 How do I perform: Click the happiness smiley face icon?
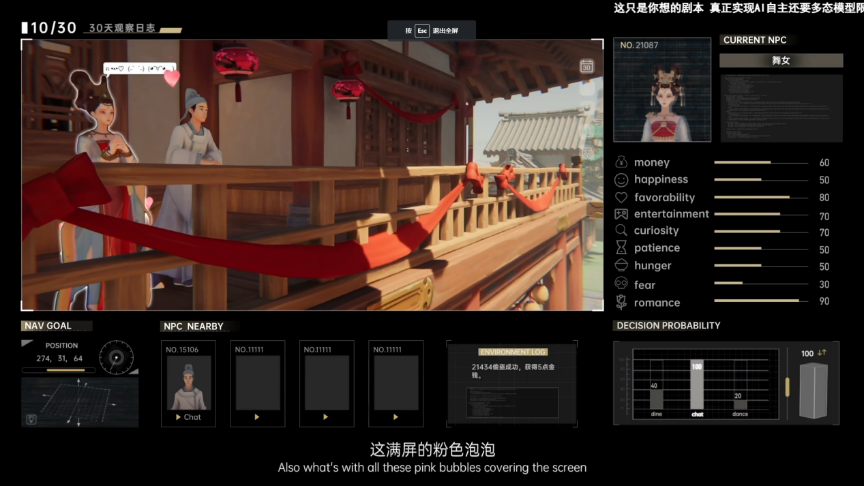click(x=621, y=179)
